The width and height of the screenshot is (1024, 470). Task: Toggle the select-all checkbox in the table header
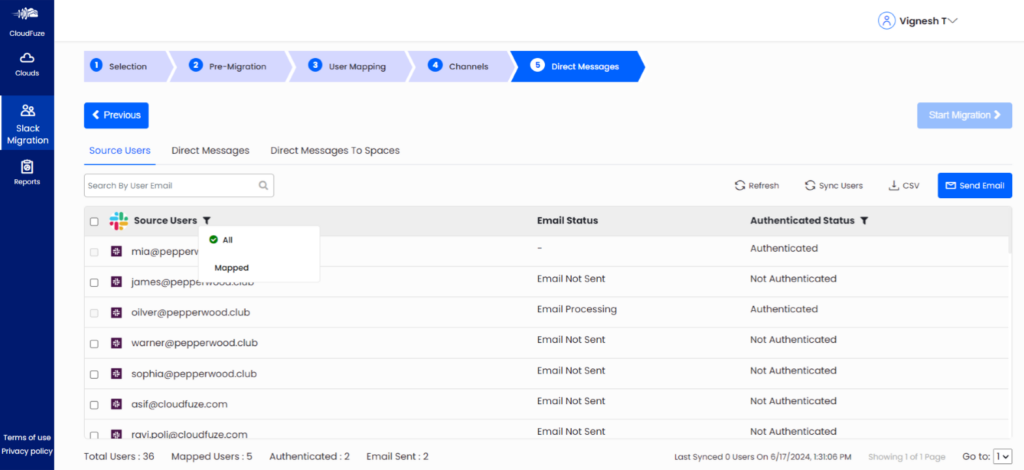tap(94, 221)
